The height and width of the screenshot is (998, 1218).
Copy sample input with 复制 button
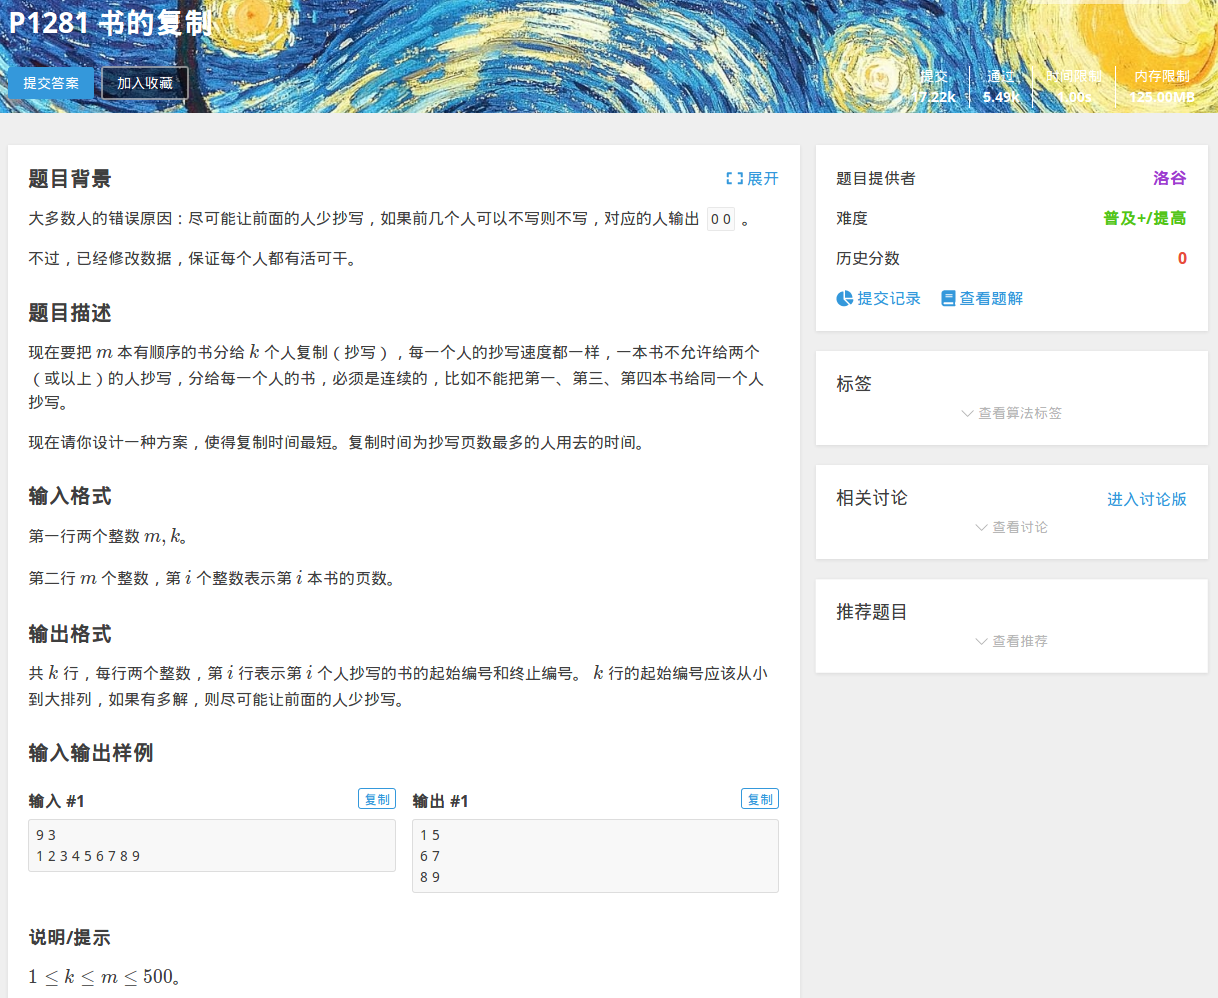(377, 799)
